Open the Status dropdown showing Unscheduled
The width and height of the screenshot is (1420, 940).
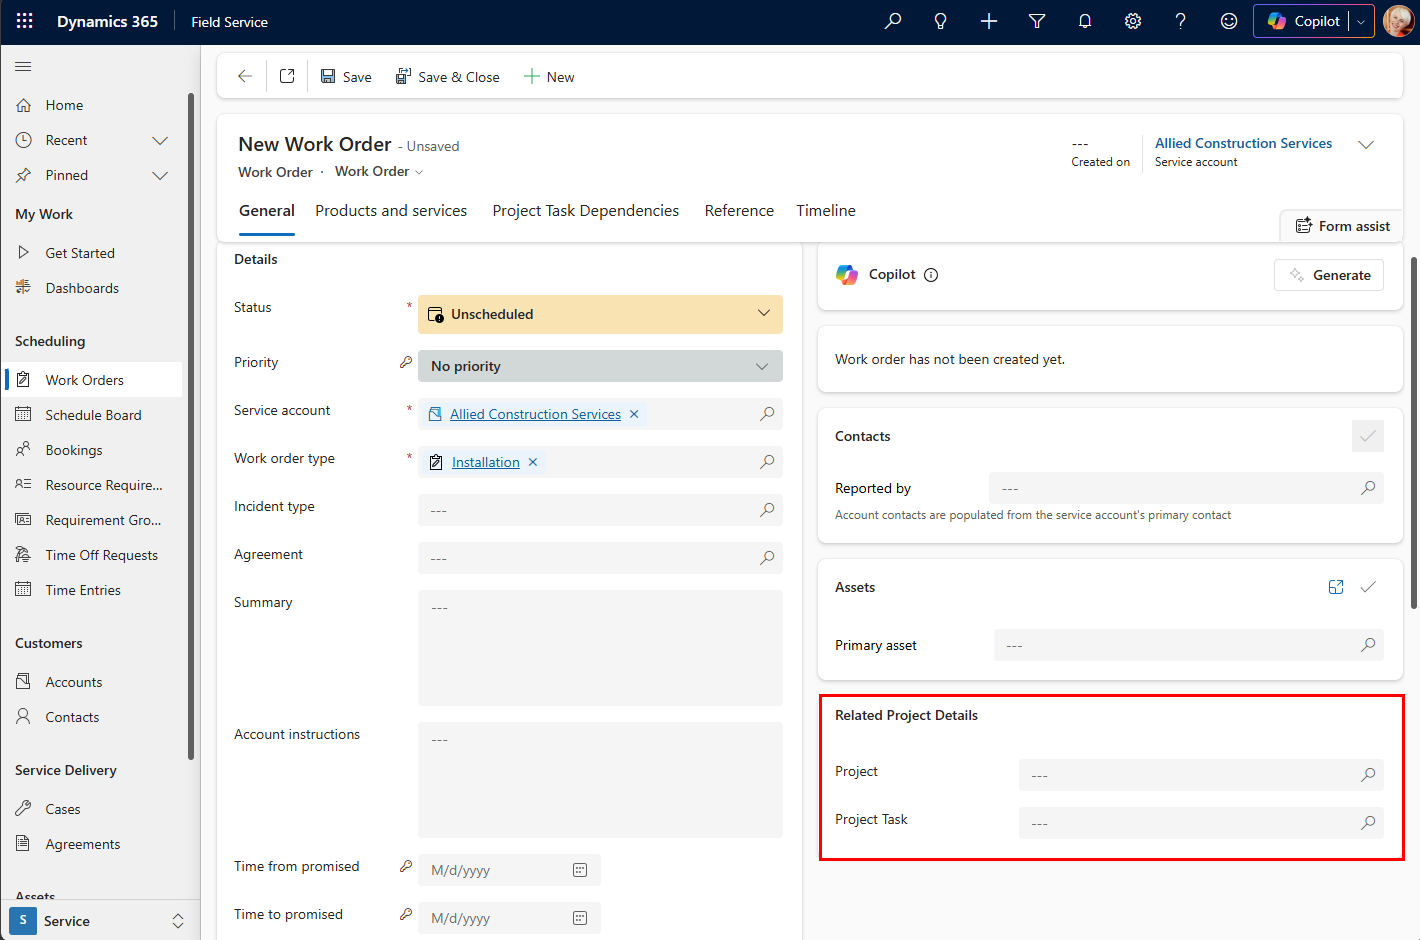(x=600, y=314)
